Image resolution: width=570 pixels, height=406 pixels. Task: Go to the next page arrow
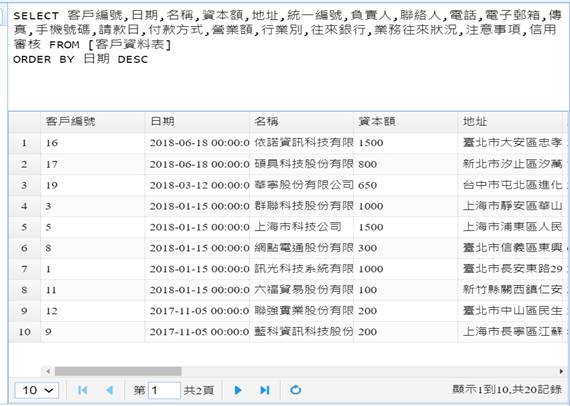tap(238, 390)
